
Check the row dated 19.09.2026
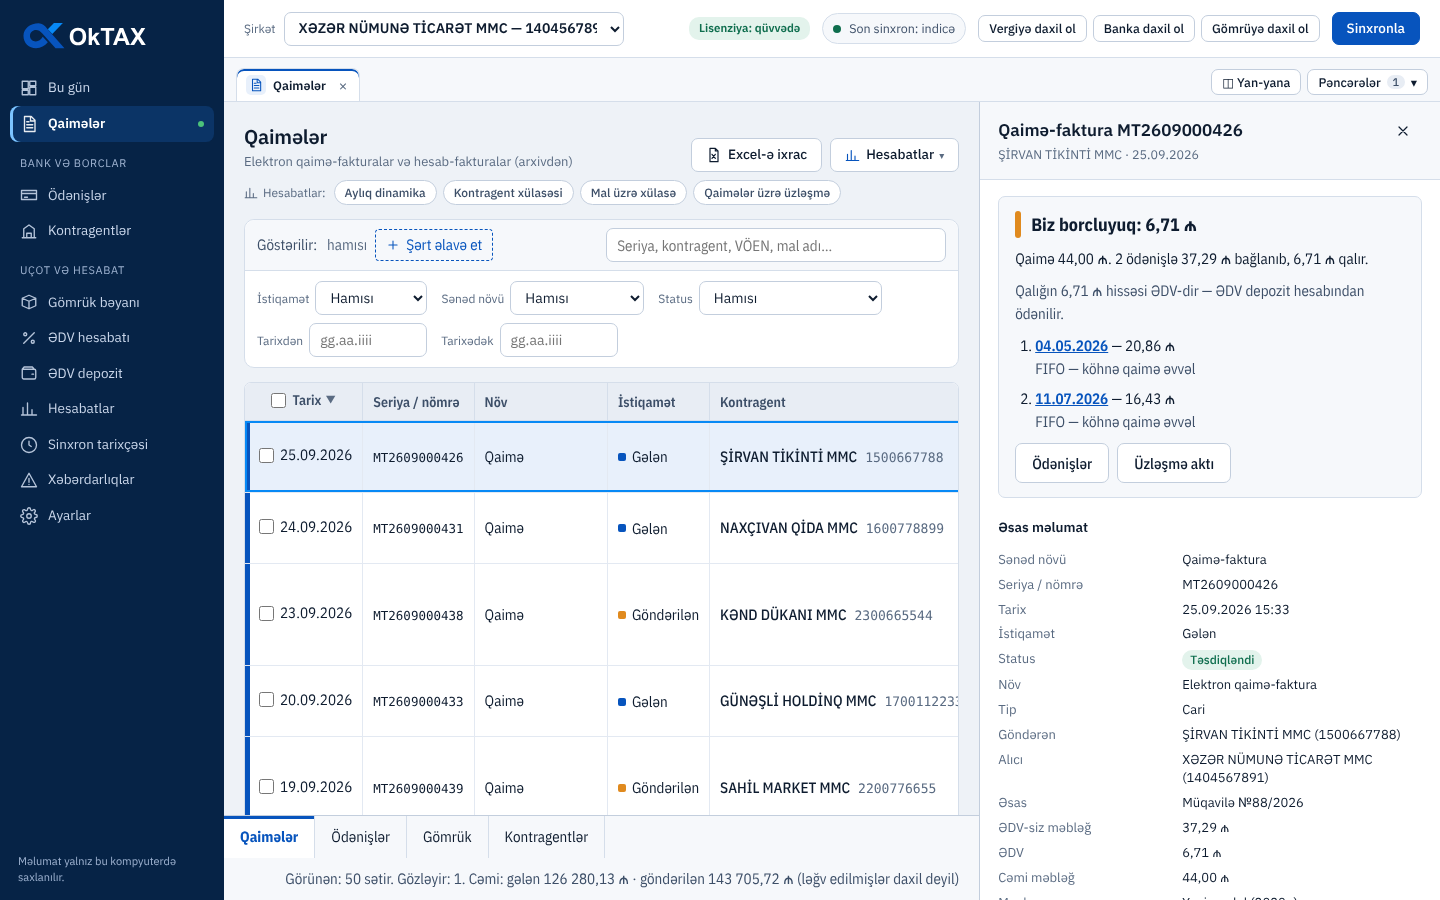pyautogui.click(x=267, y=787)
